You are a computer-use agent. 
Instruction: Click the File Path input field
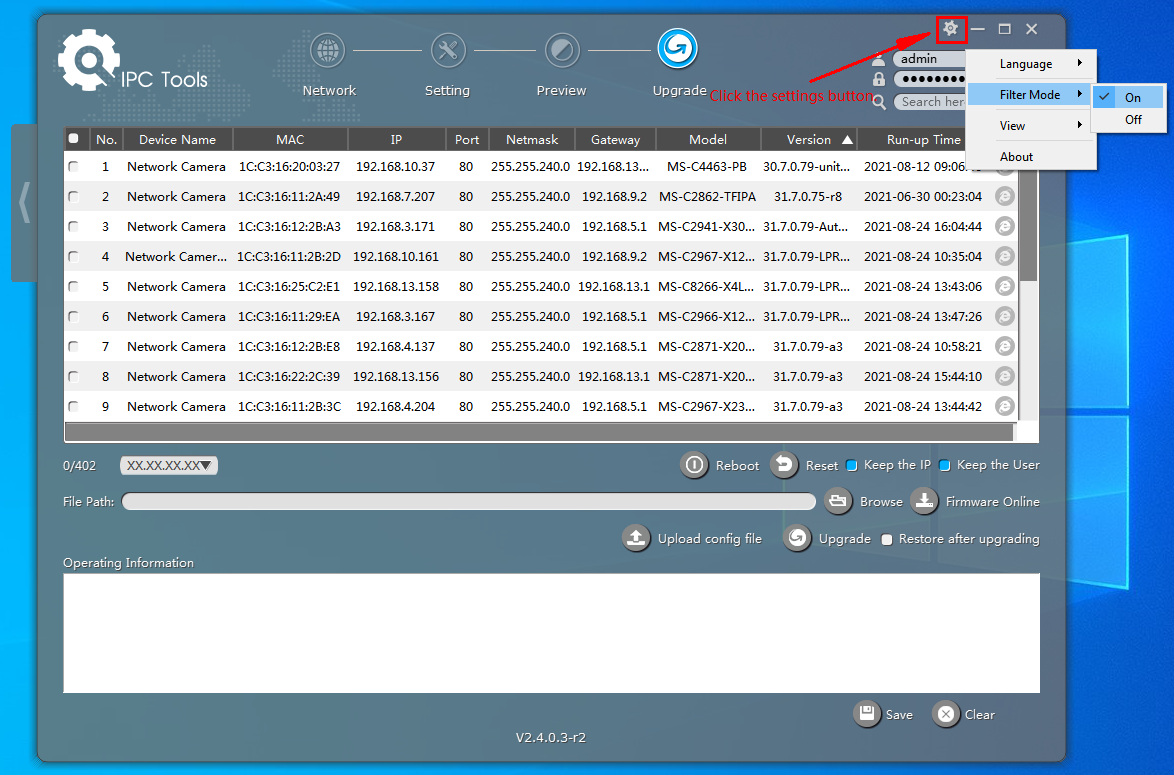tap(469, 501)
